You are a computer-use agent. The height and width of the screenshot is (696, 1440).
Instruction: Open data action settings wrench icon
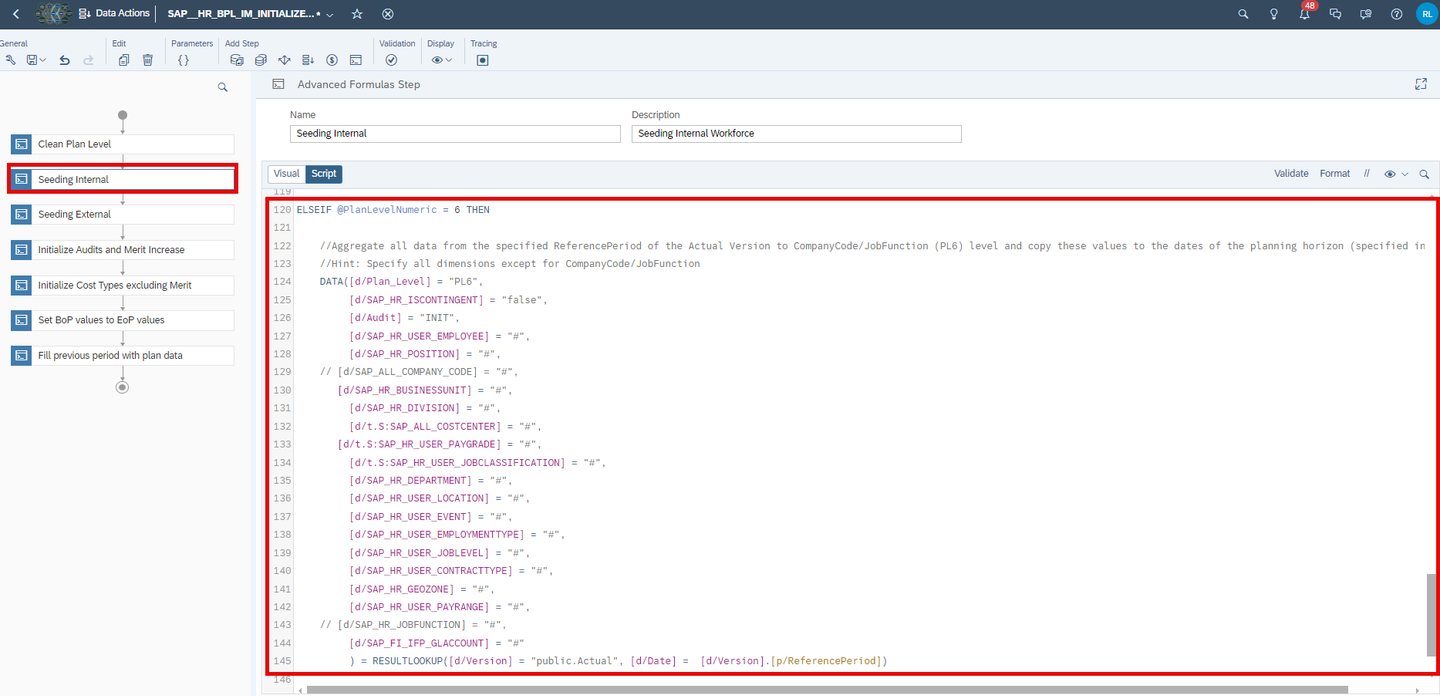tap(10, 60)
